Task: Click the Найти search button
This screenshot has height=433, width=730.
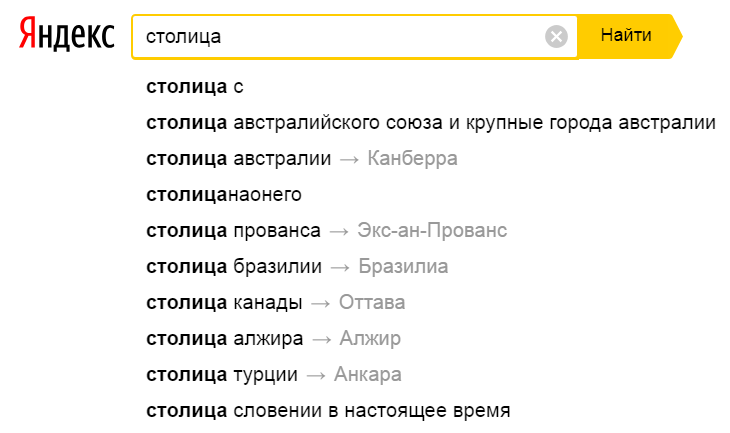Action: [x=629, y=36]
